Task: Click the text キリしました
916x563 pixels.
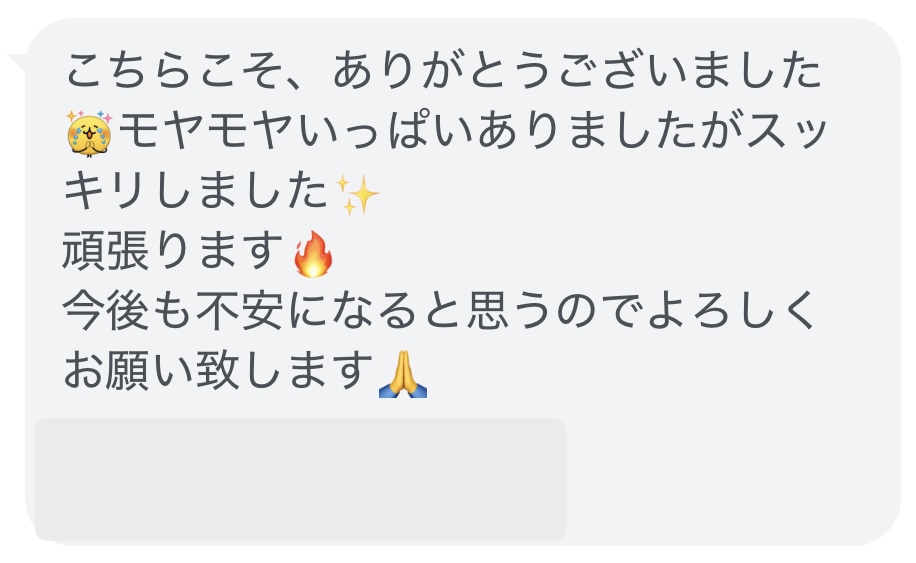Action: 195,192
